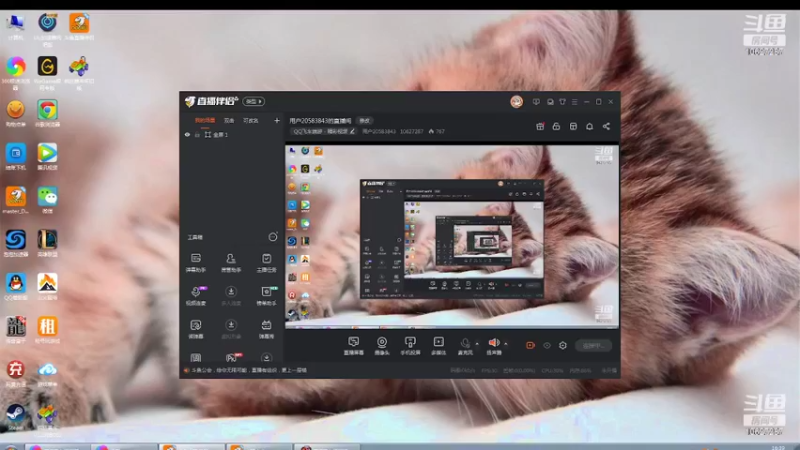
Task: Open Tencent Video desktop icon
Action: tap(47, 156)
